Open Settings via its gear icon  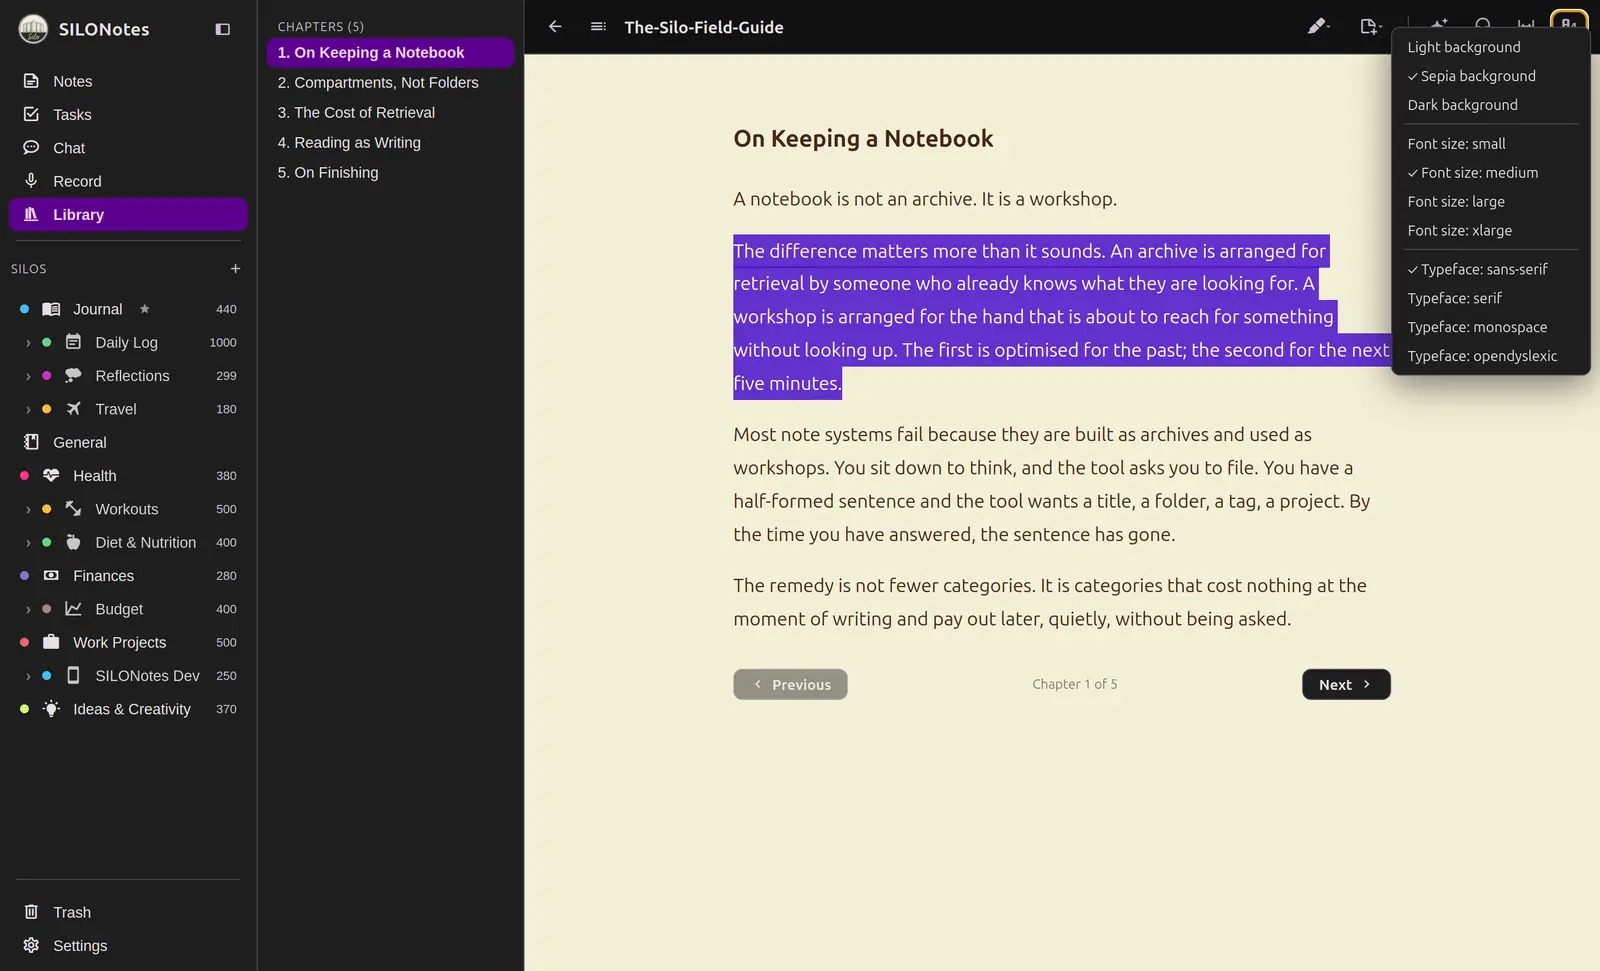pyautogui.click(x=31, y=945)
